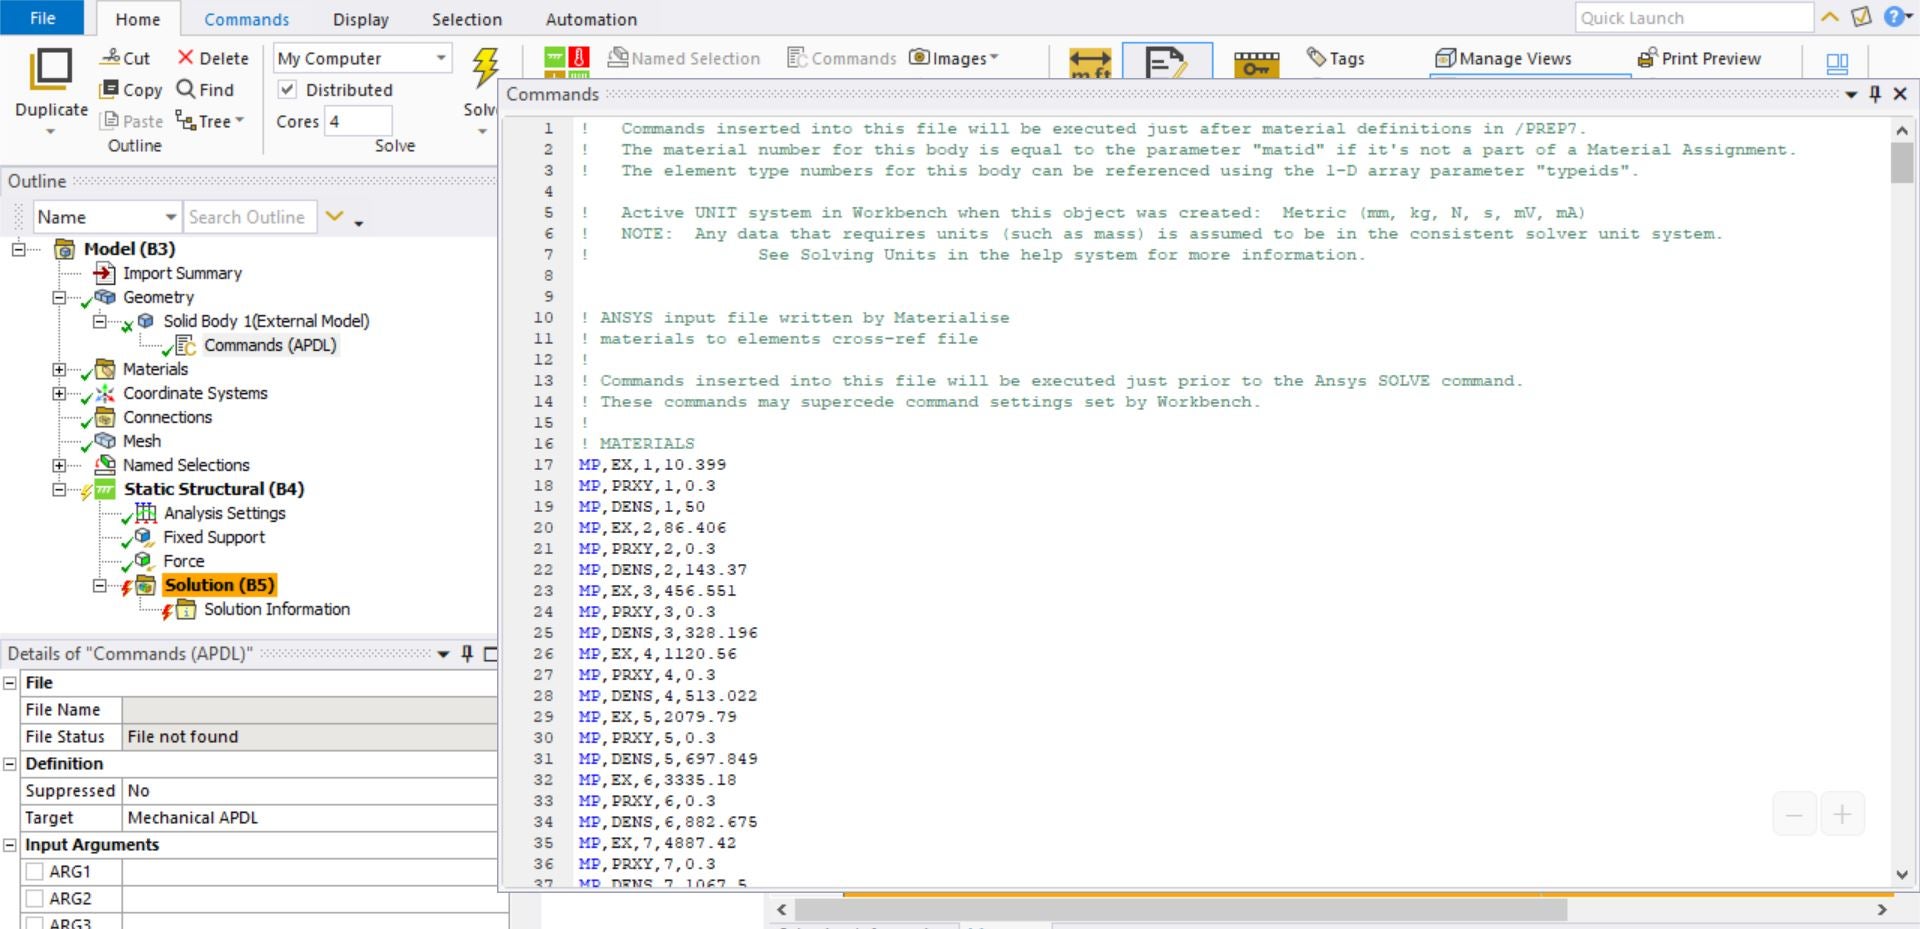Expand the Materials tree node
This screenshot has width=1920, height=929.
click(59, 369)
